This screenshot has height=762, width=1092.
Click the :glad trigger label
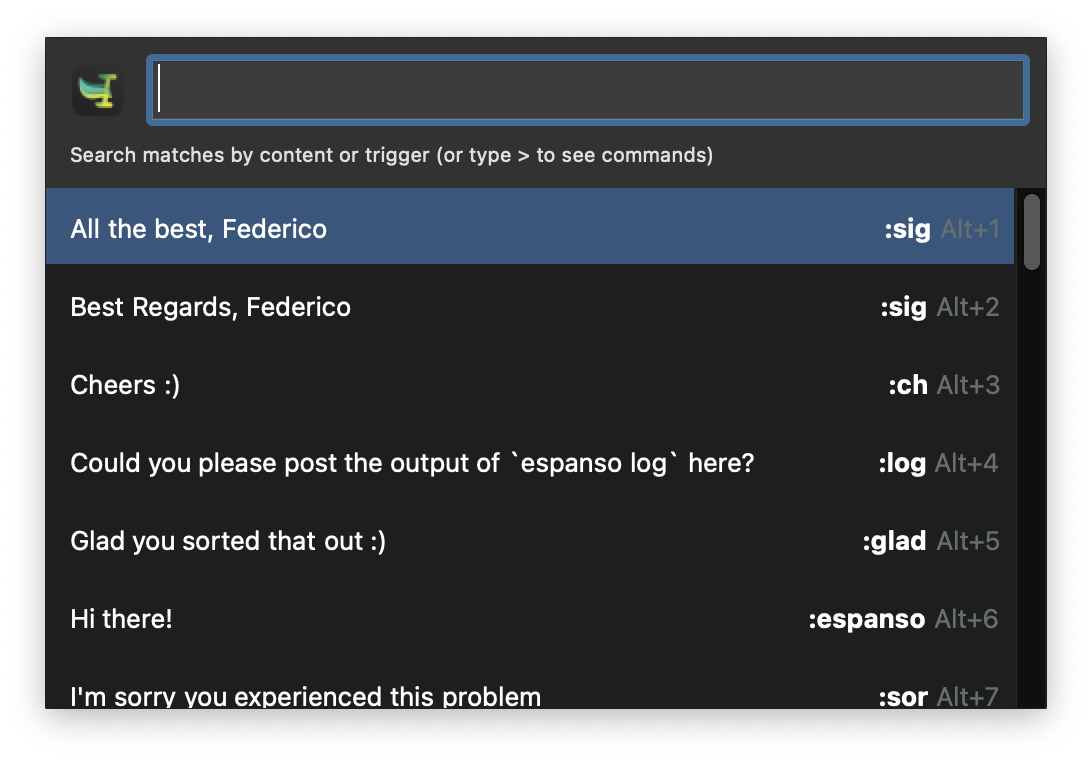[894, 541]
